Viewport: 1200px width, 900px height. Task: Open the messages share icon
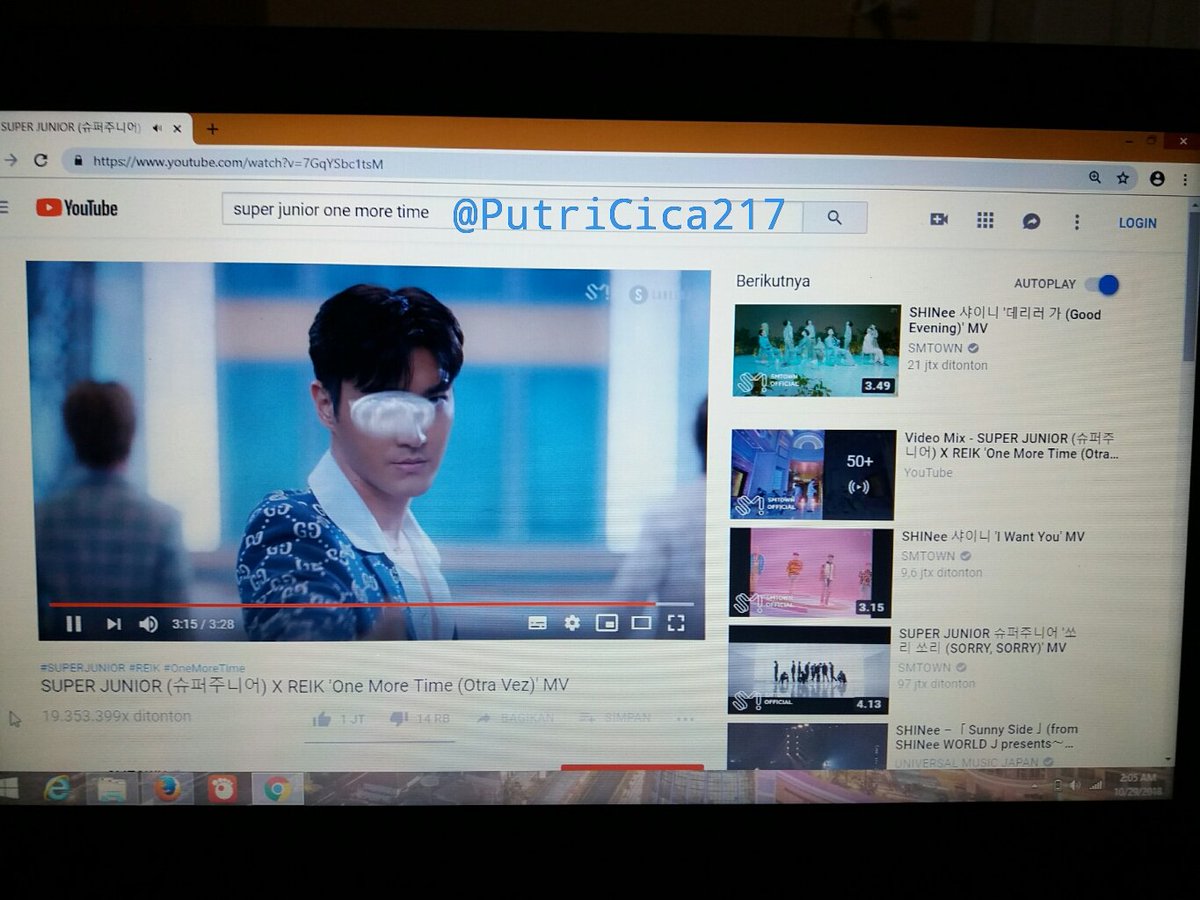[x=1031, y=221]
